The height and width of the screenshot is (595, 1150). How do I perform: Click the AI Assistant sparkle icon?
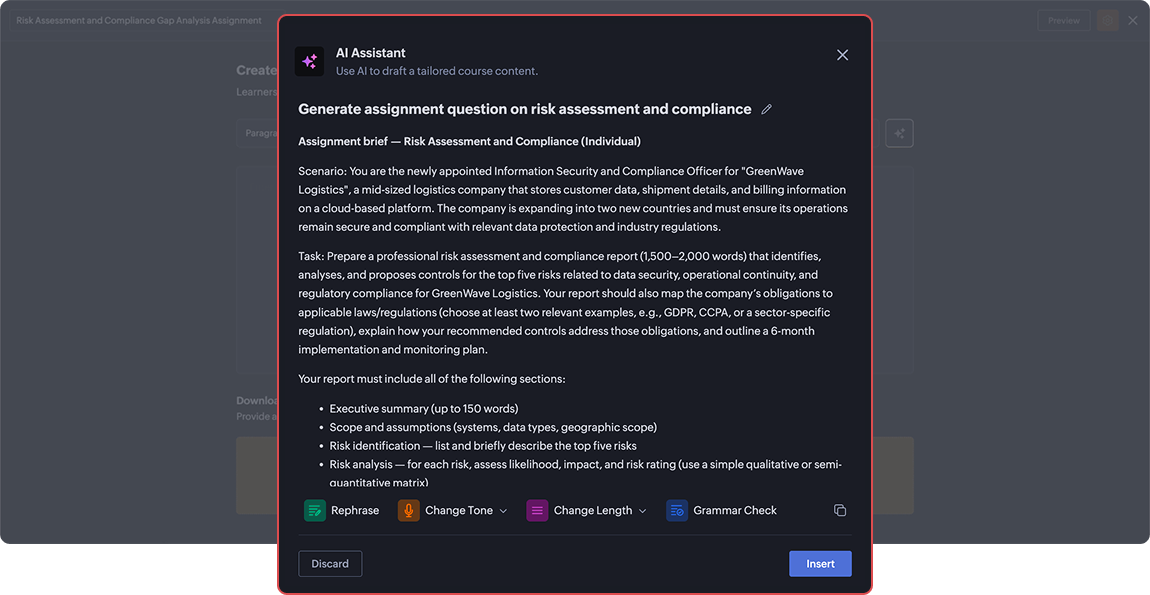pos(310,61)
